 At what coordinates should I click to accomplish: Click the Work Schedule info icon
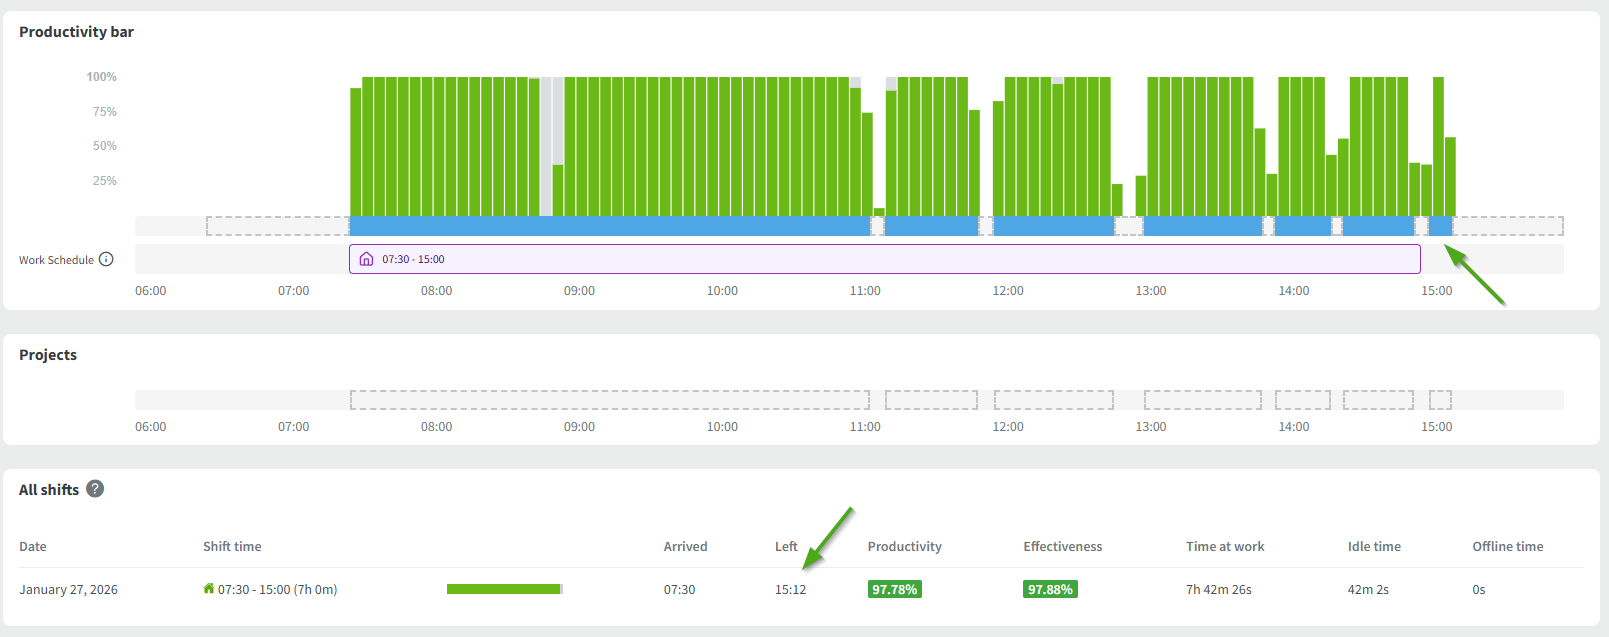click(x=106, y=259)
